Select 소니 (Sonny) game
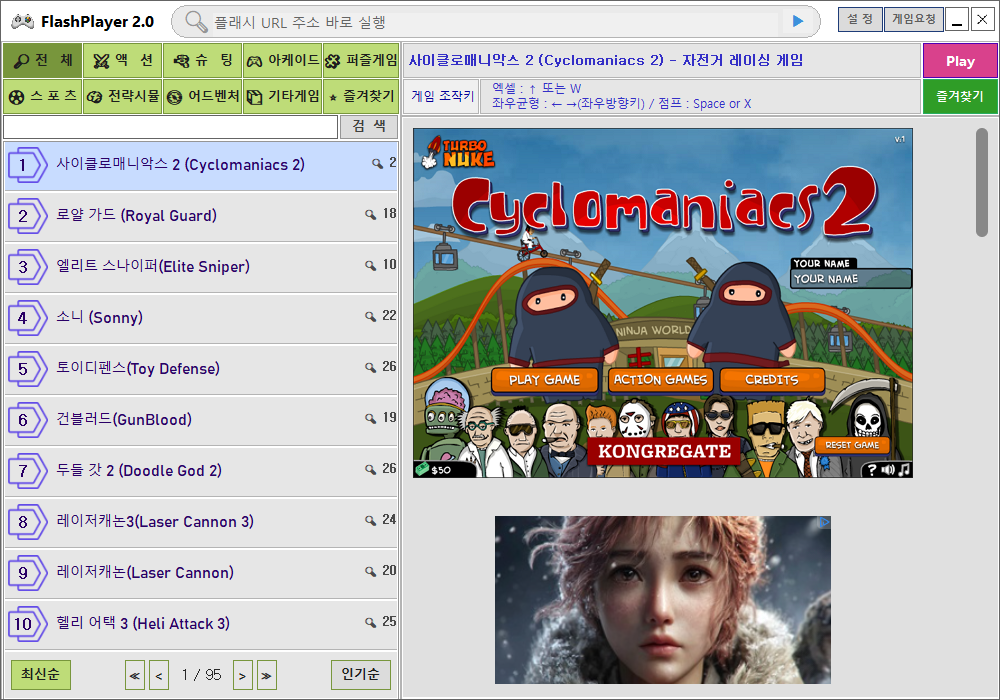1000x700 pixels. (201, 319)
